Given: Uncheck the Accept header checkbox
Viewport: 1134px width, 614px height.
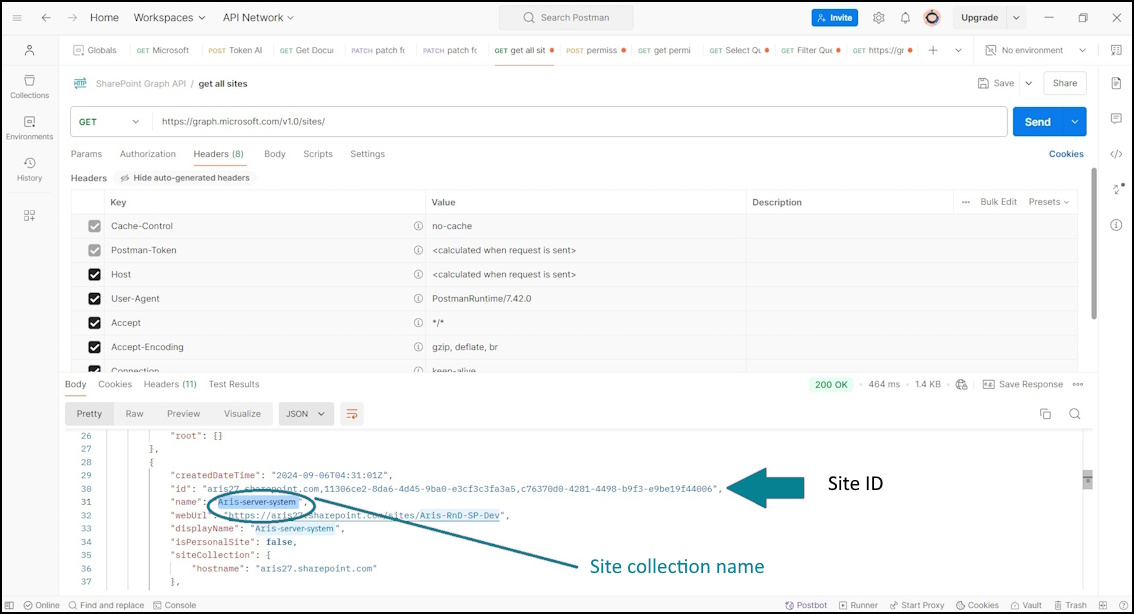Looking at the screenshot, I should [x=94, y=323].
